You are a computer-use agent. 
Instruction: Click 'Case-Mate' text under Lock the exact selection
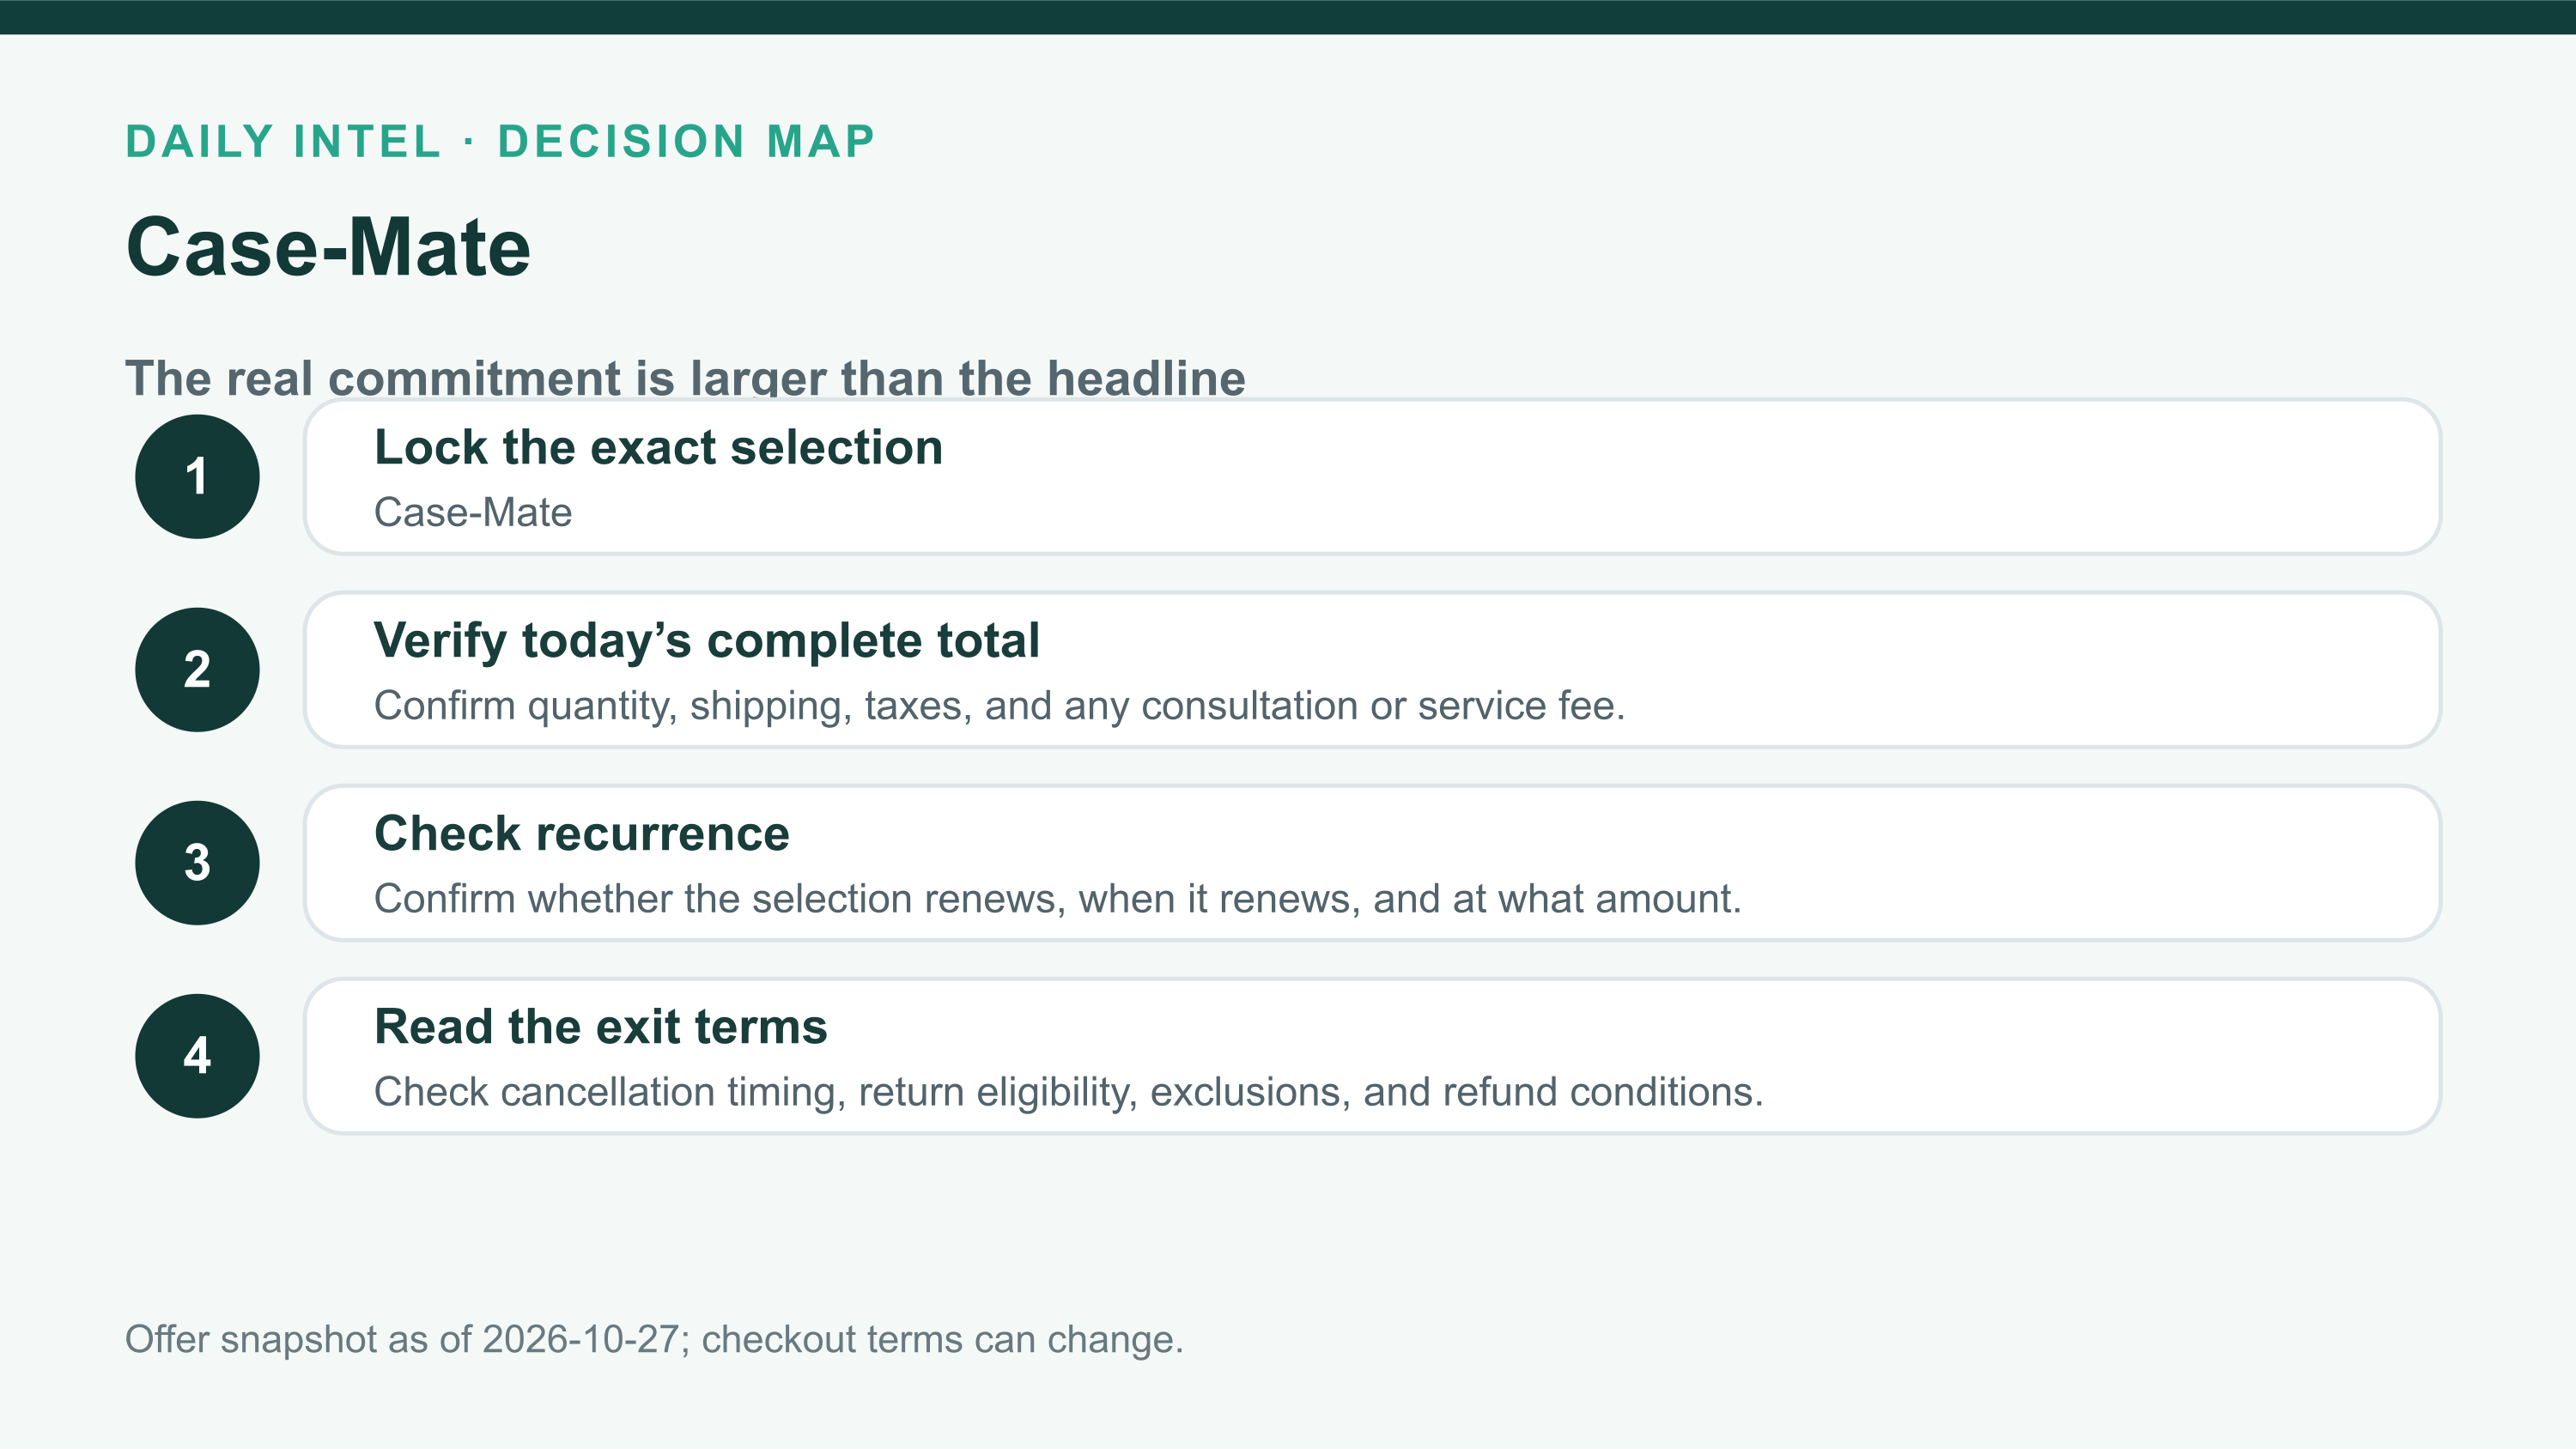point(473,512)
